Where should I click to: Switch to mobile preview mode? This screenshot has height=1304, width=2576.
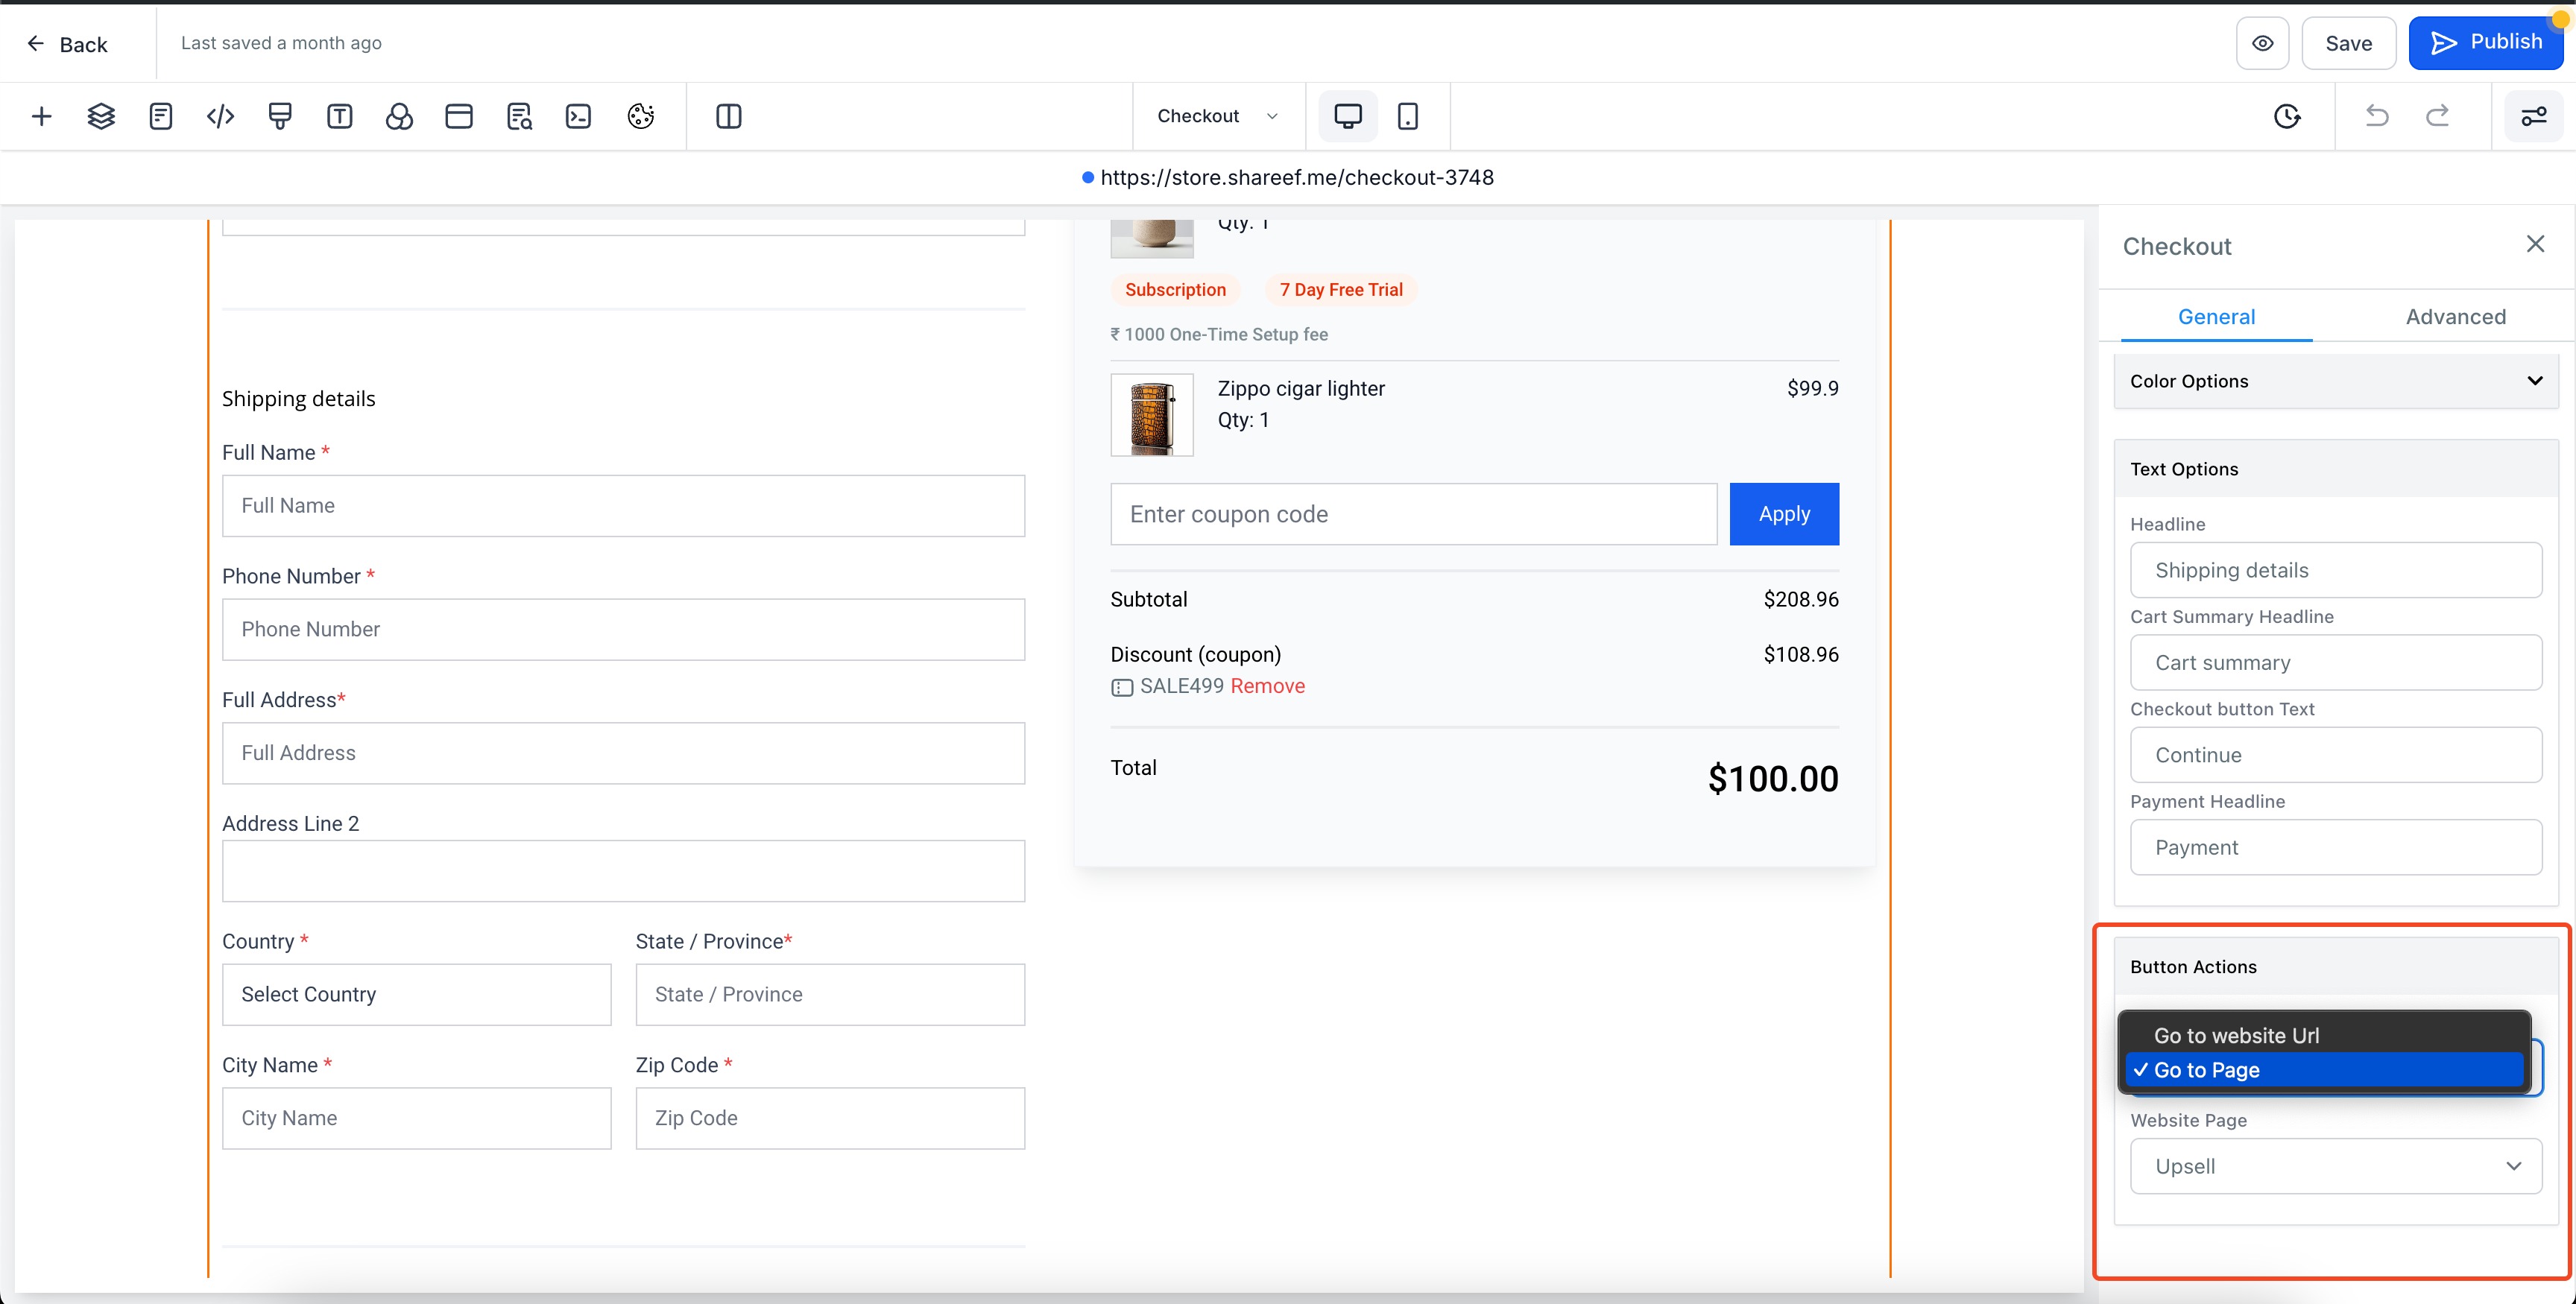pyautogui.click(x=1408, y=116)
